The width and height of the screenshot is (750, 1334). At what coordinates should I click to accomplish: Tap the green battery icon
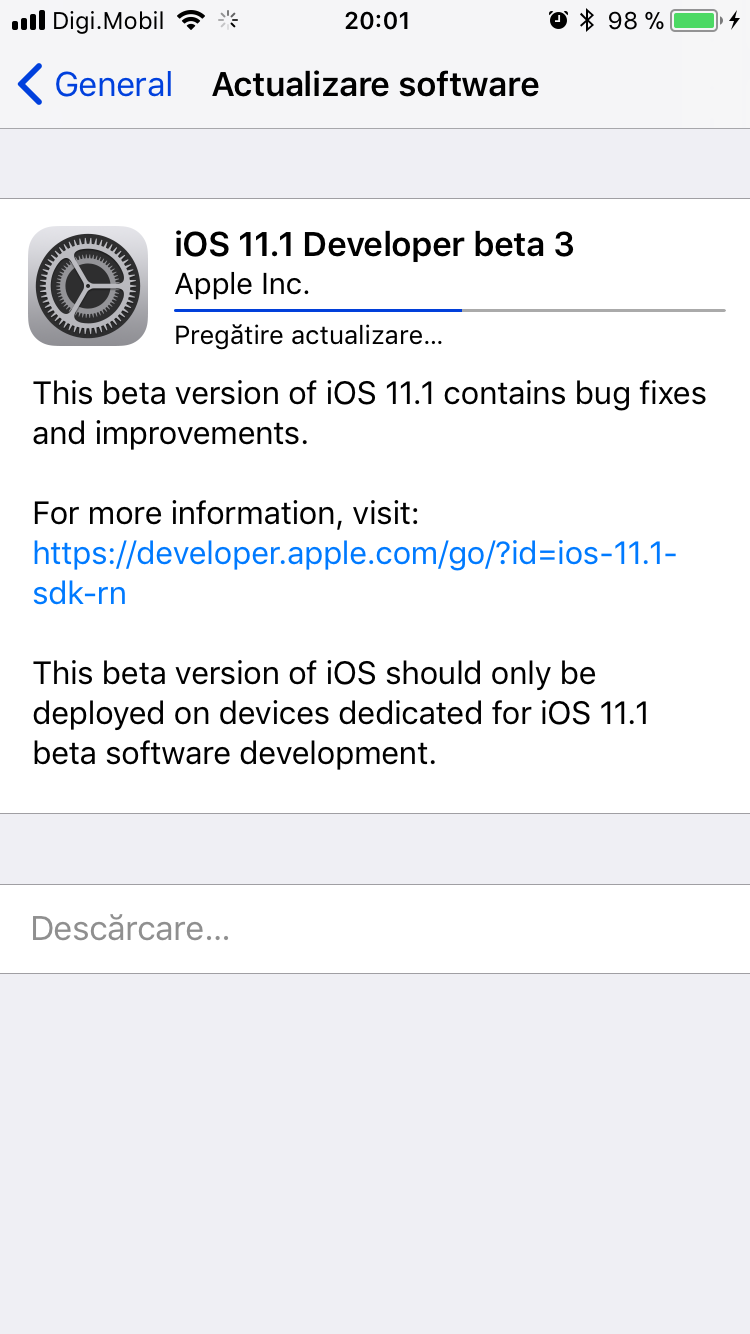697,20
